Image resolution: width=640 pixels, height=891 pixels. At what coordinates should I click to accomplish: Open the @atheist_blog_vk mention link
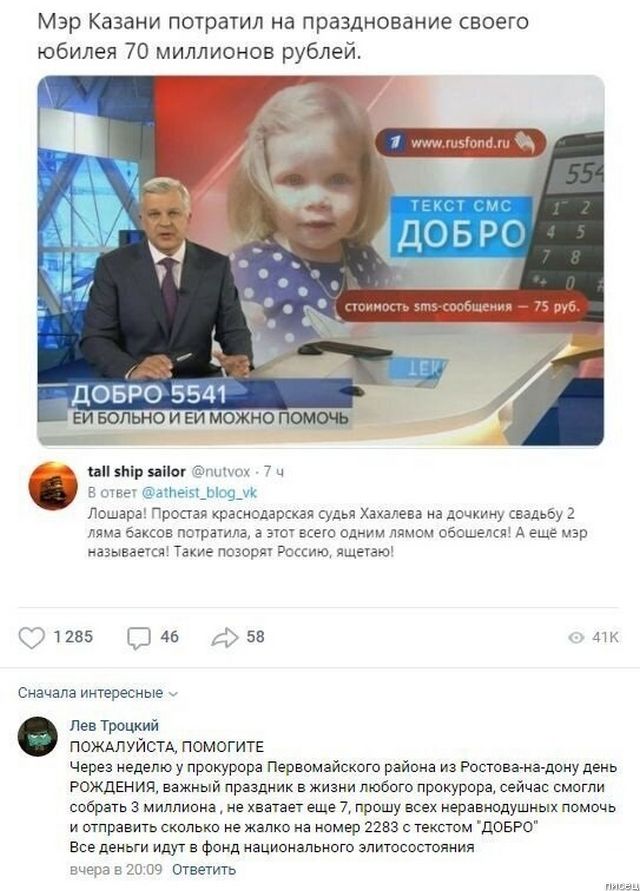tap(199, 493)
